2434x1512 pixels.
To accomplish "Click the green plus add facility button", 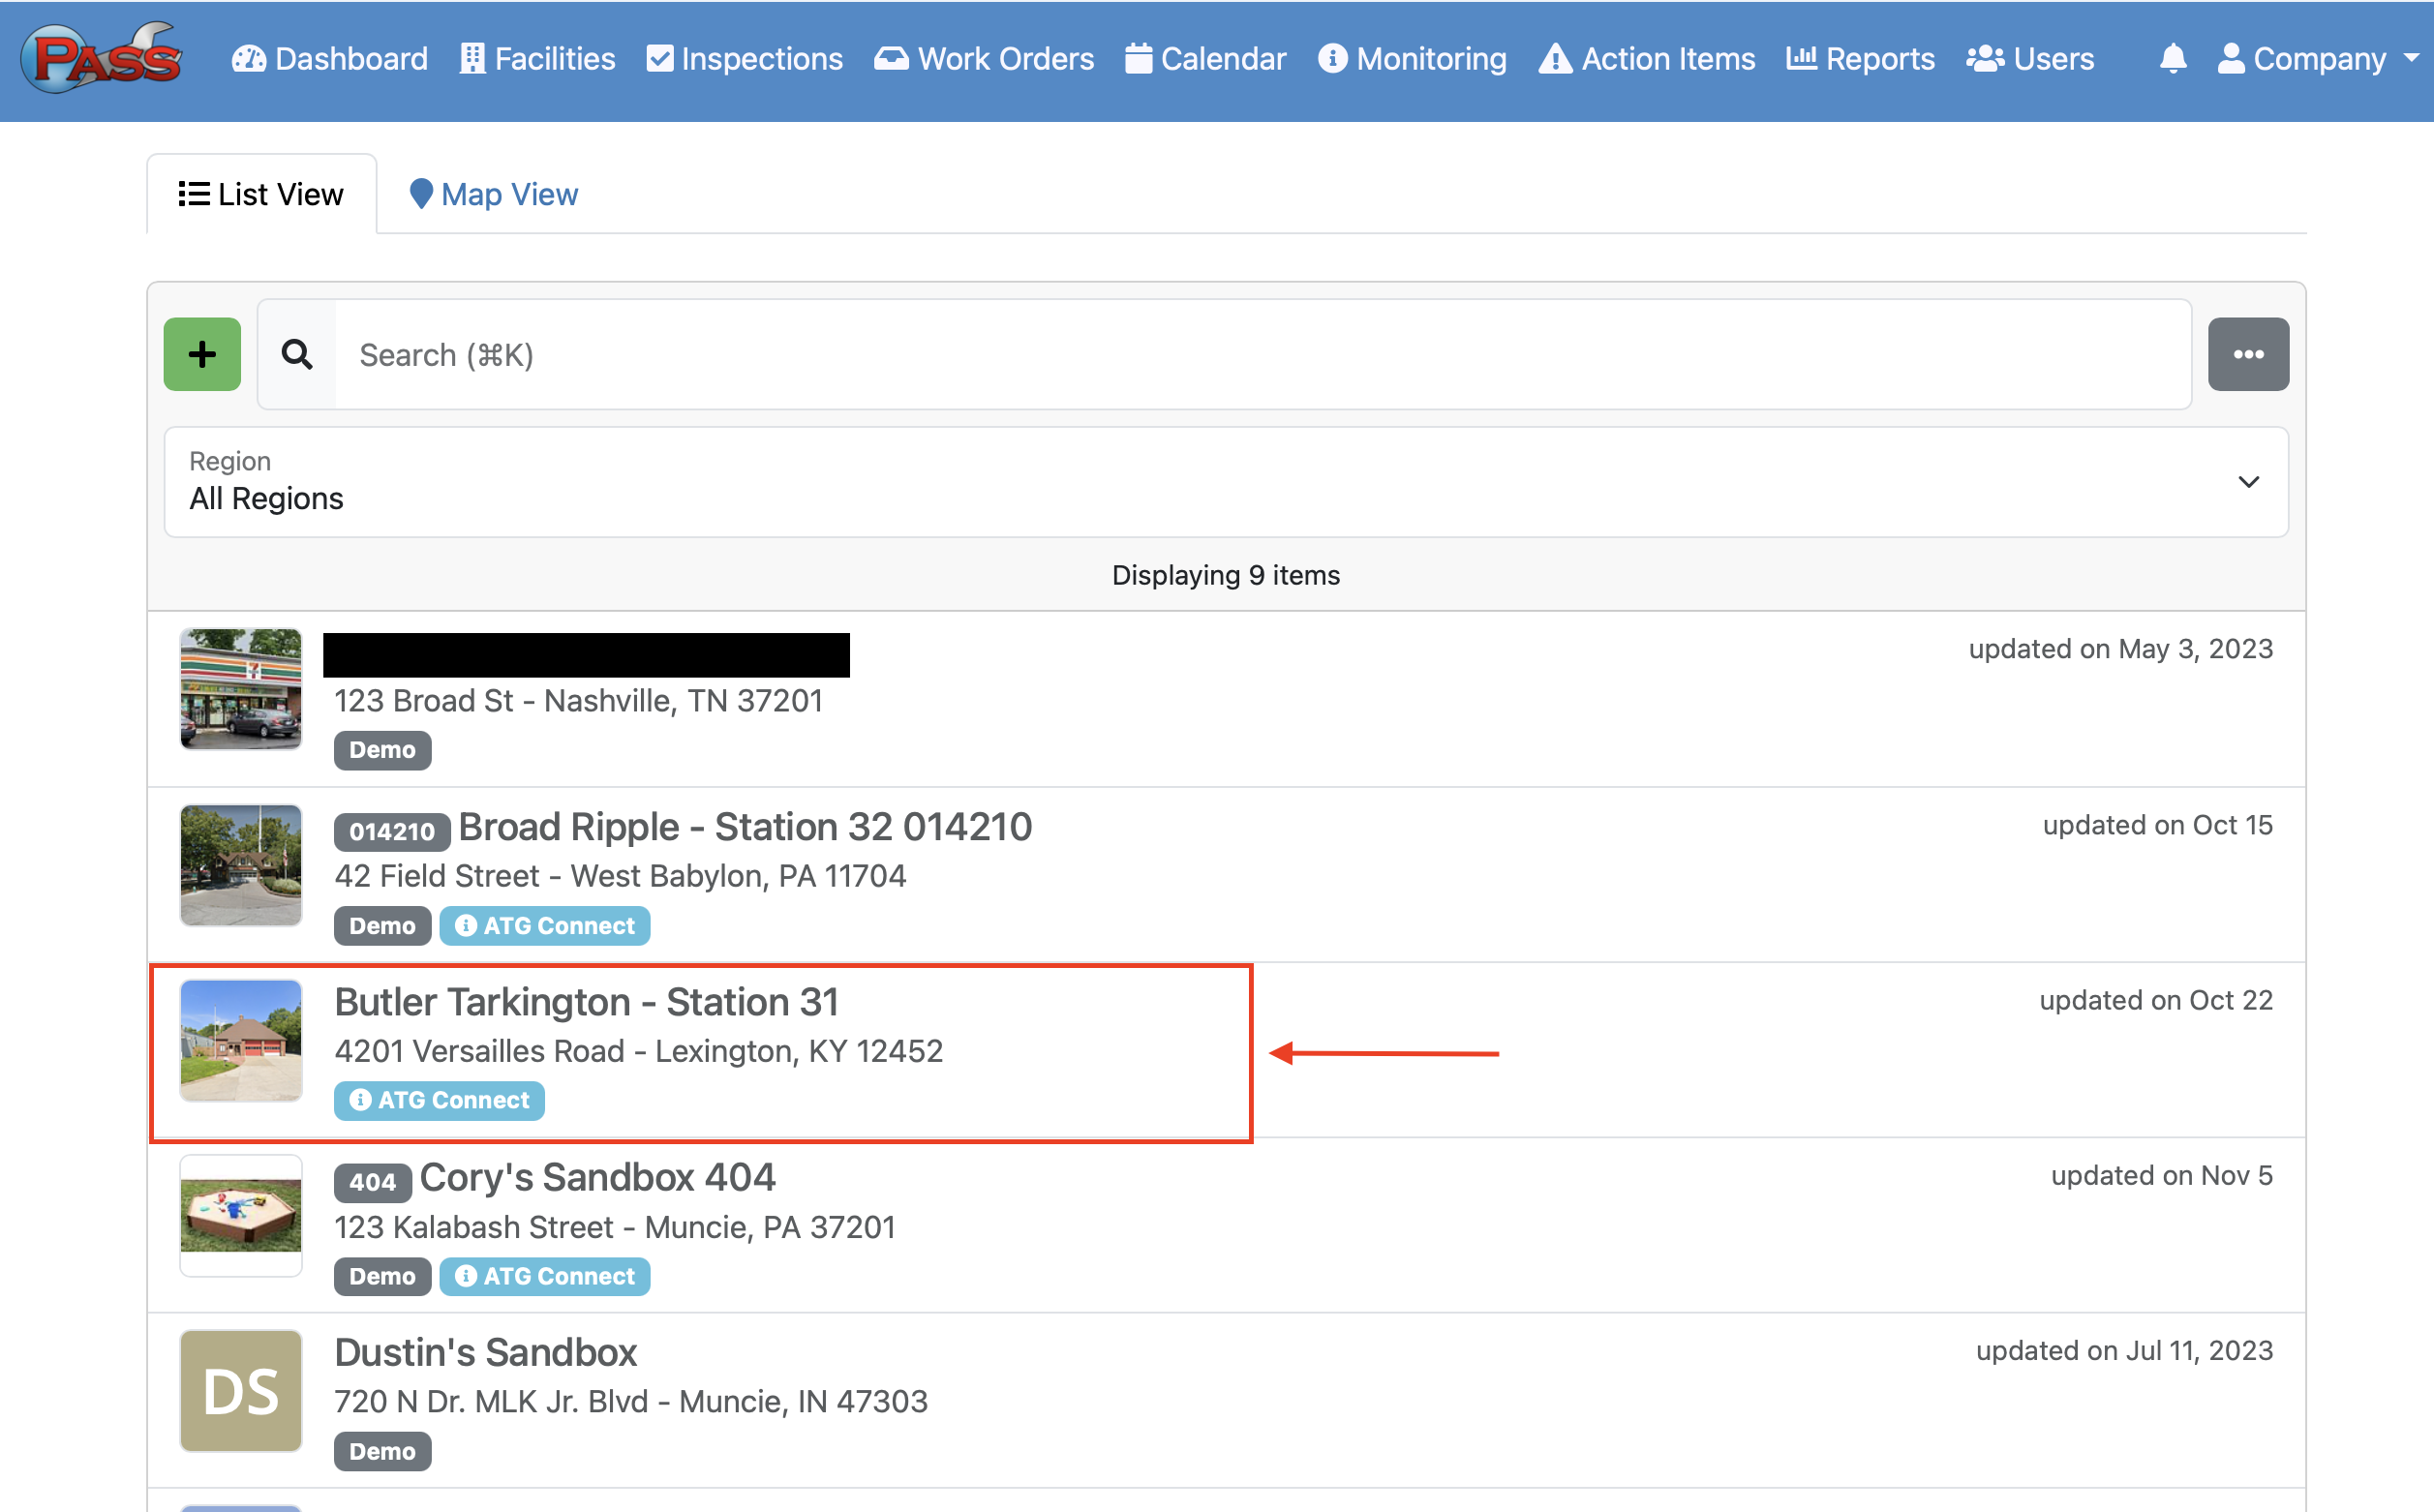I will tap(202, 354).
